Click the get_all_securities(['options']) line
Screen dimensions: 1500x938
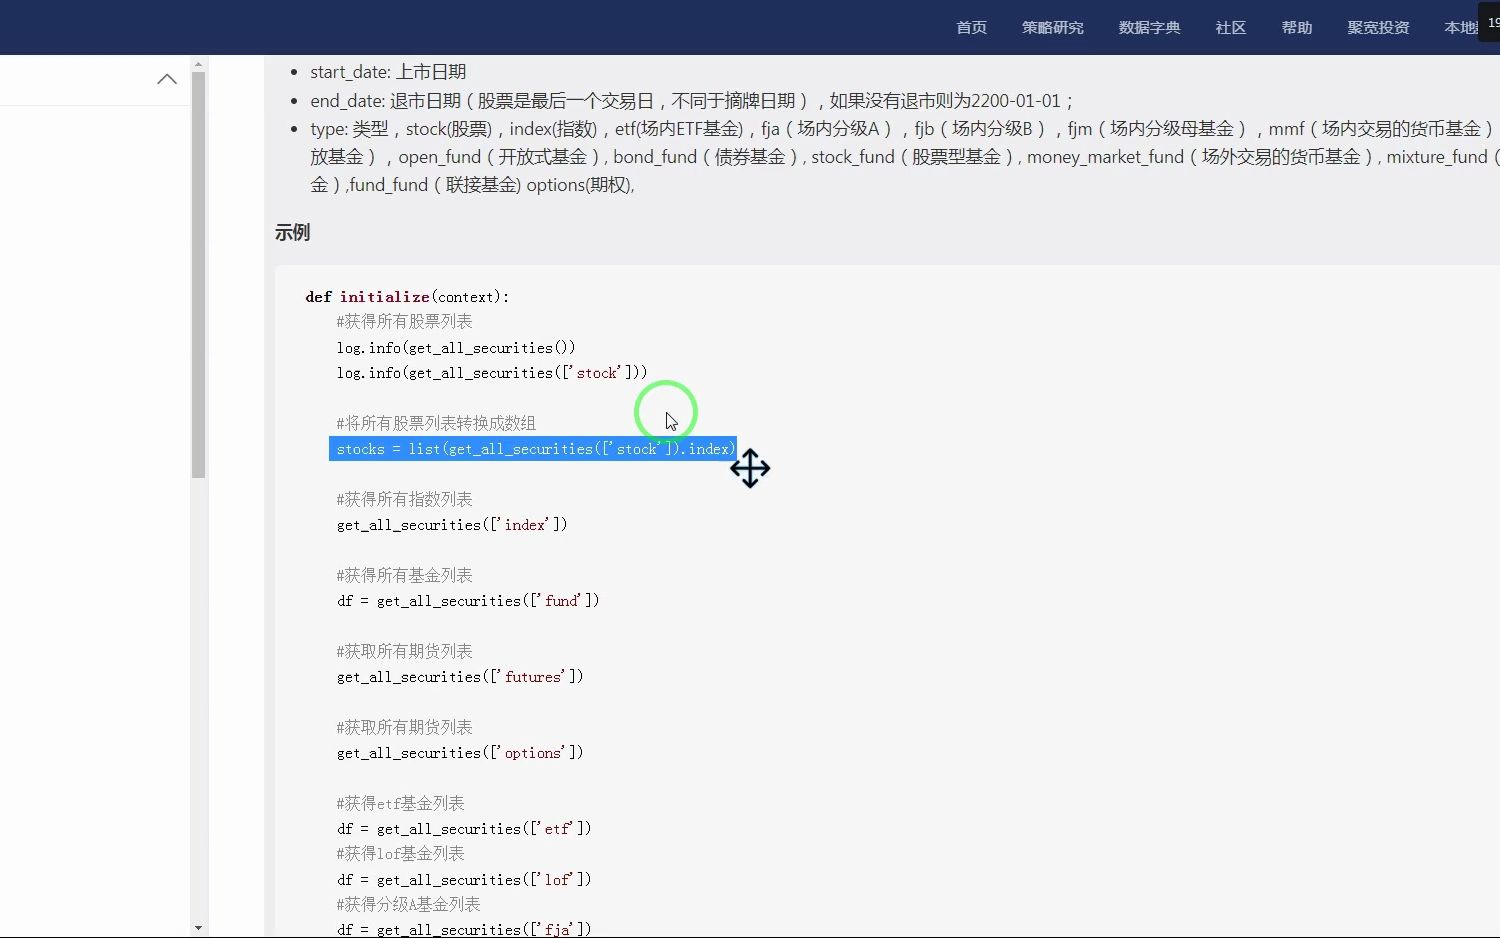point(460,753)
